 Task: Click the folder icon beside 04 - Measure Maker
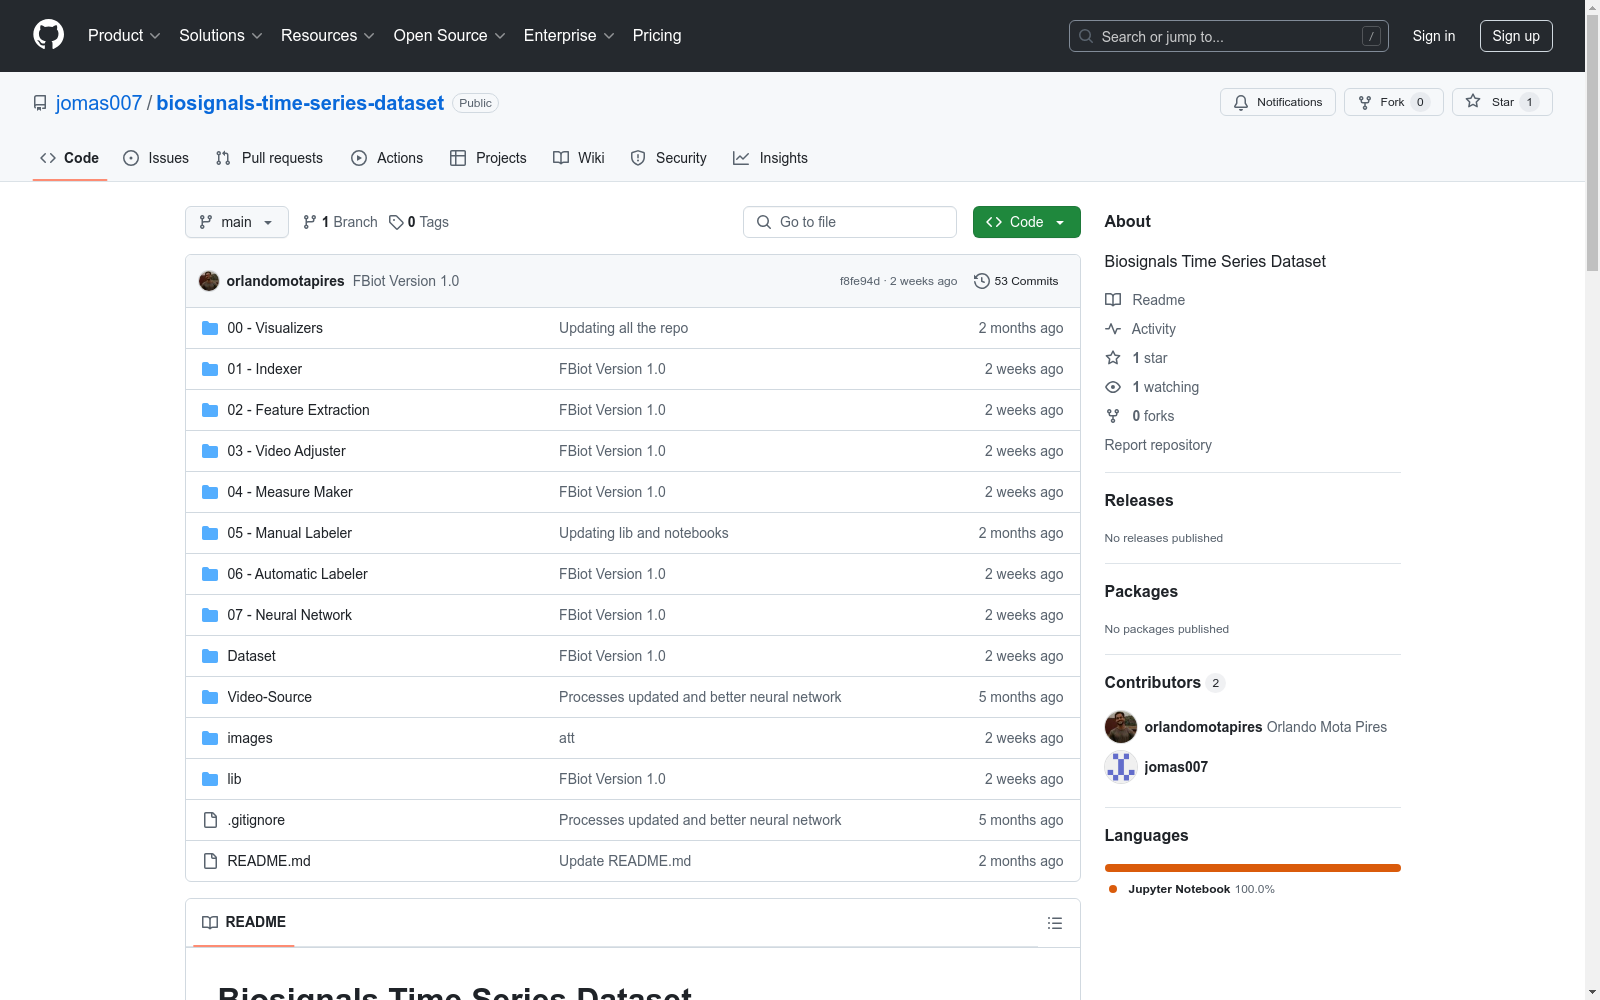[210, 492]
